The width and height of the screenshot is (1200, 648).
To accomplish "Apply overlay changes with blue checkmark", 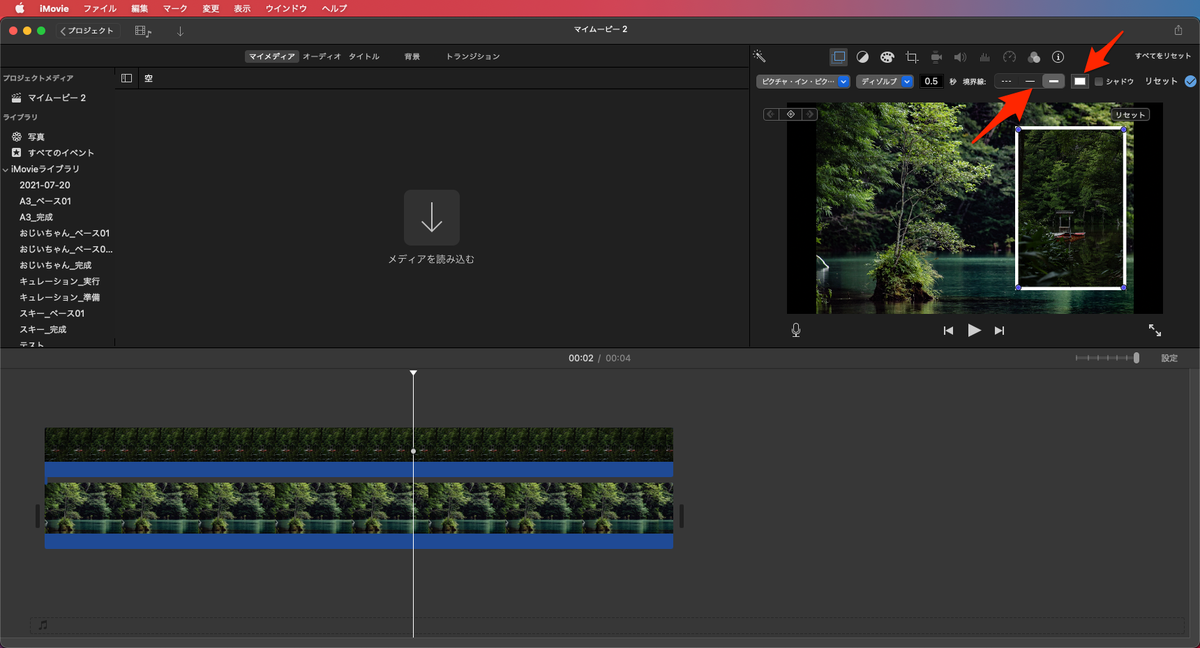I will click(x=1190, y=82).
